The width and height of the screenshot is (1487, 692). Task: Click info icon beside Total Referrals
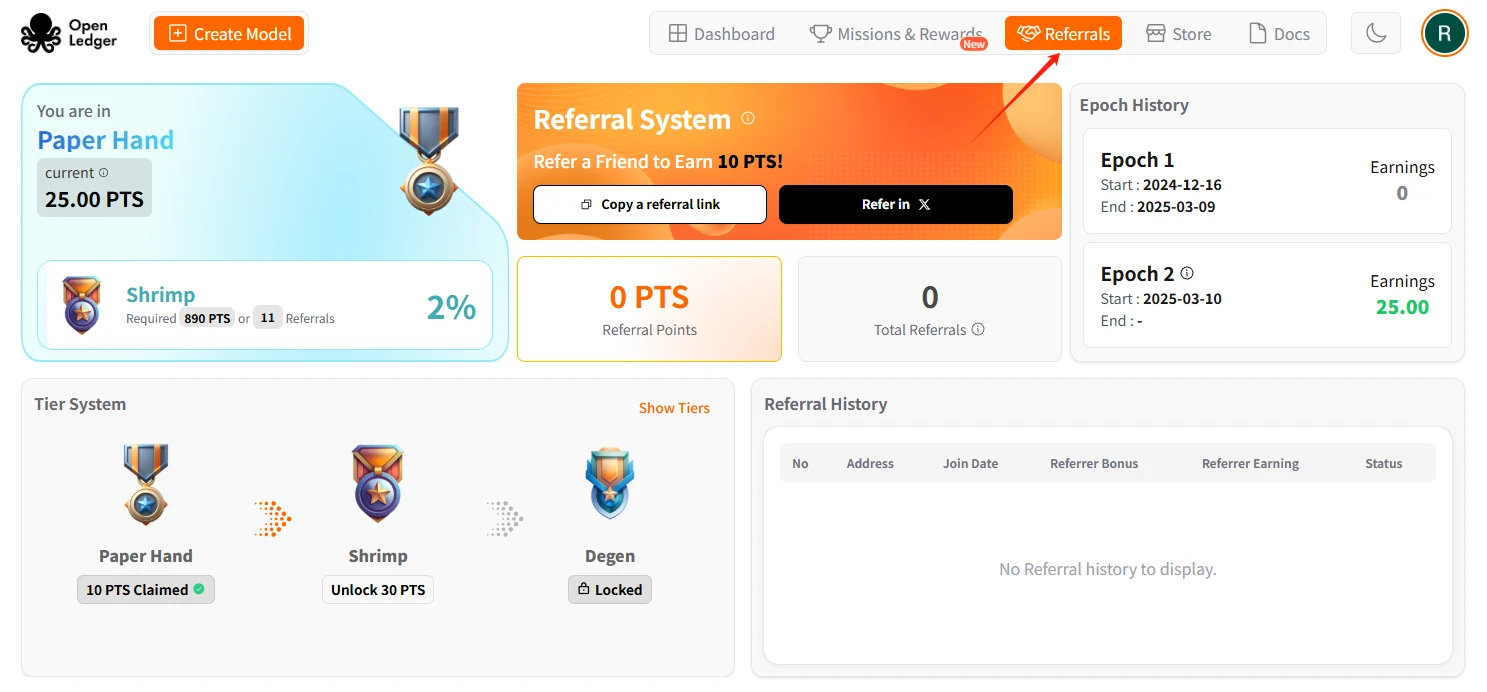[x=978, y=329]
